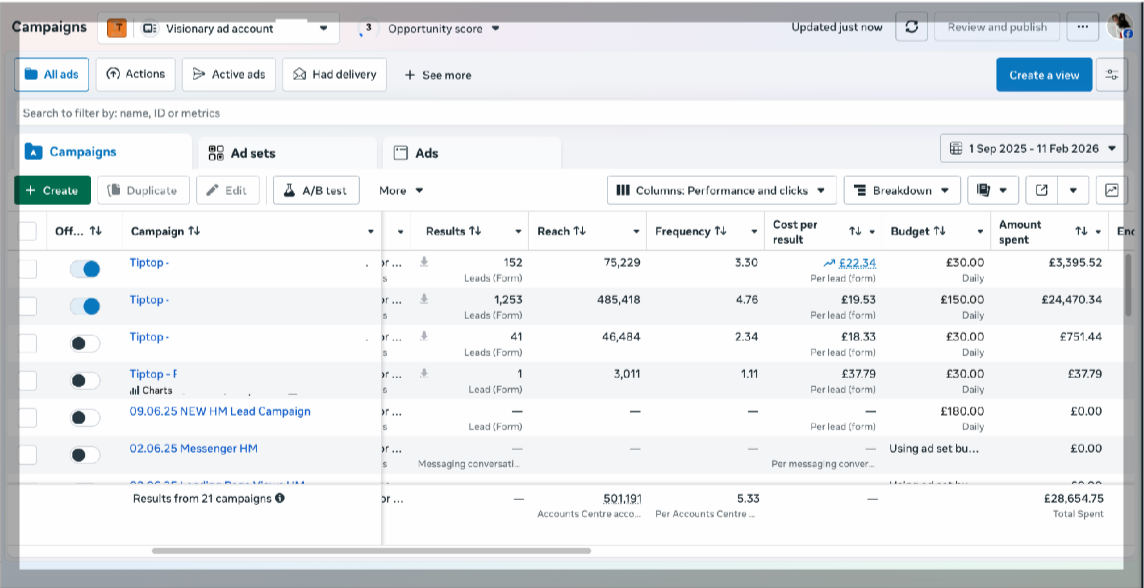The image size is (1144, 588).
Task: Click the horizontal scrollbar below the table
Action: (370, 550)
